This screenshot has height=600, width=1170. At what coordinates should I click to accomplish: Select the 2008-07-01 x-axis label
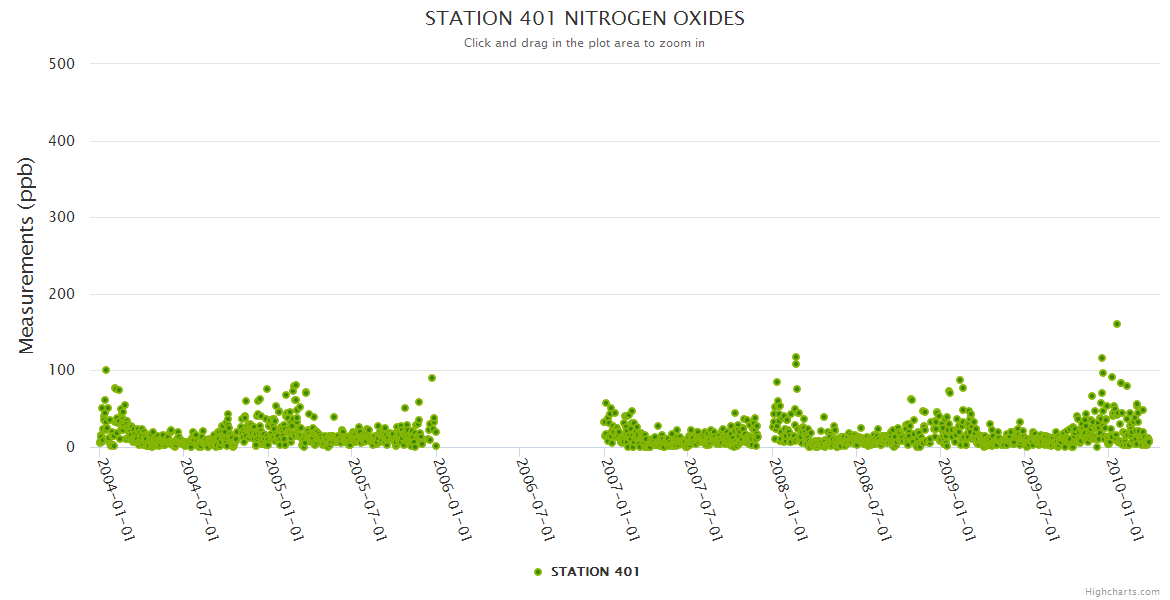click(x=872, y=498)
